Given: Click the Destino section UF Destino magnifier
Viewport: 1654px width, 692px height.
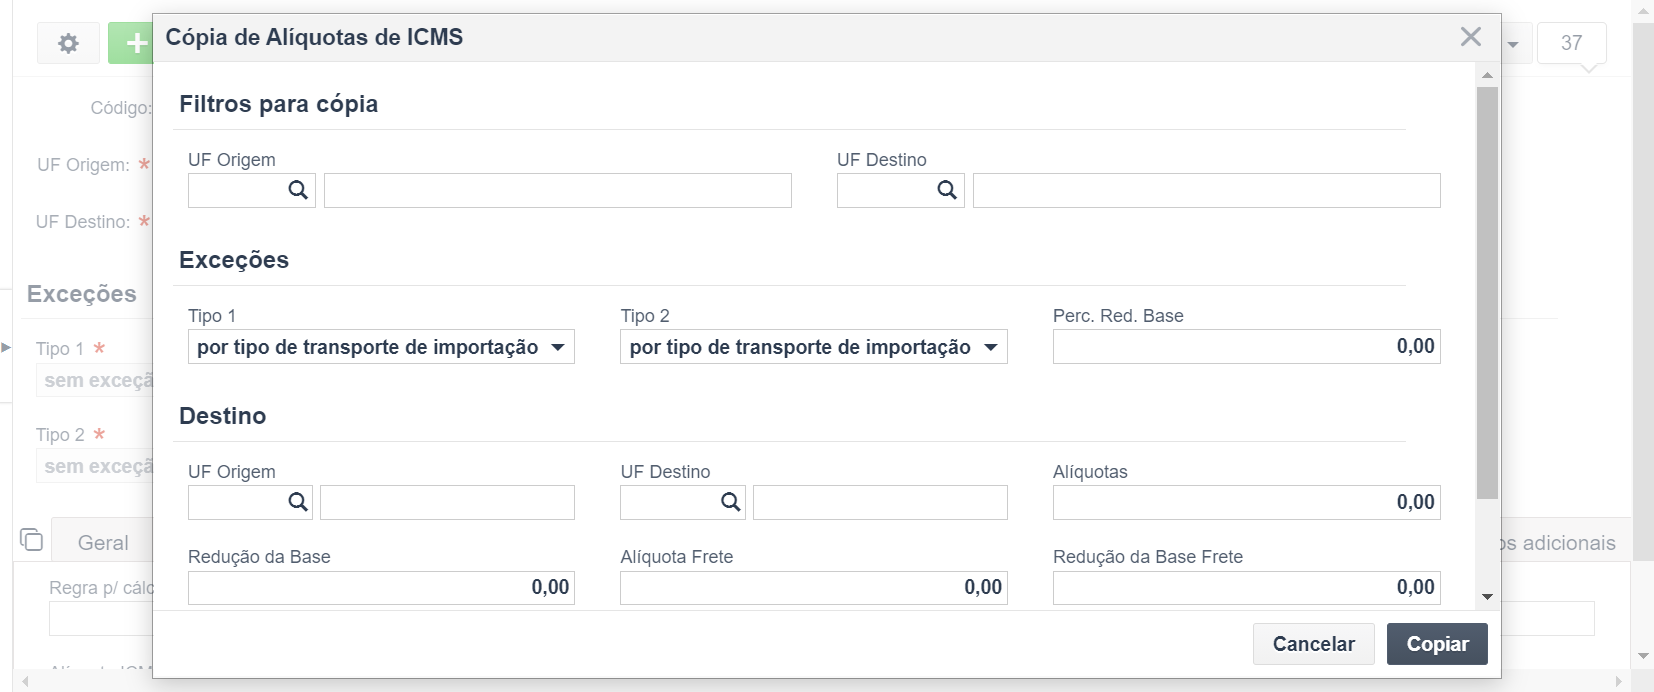Looking at the screenshot, I should [x=731, y=502].
